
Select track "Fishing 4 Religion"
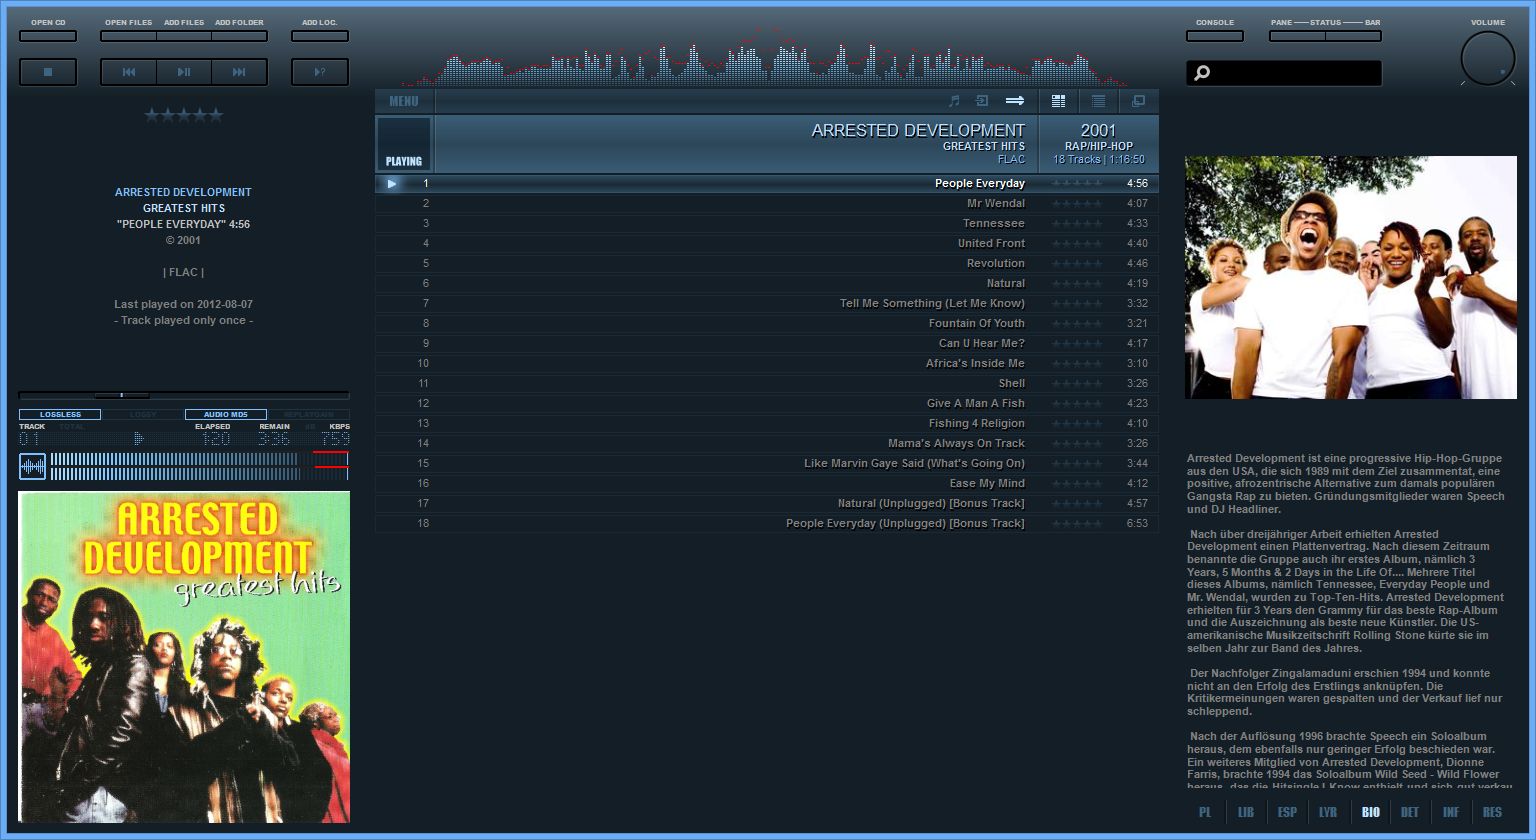(x=767, y=424)
